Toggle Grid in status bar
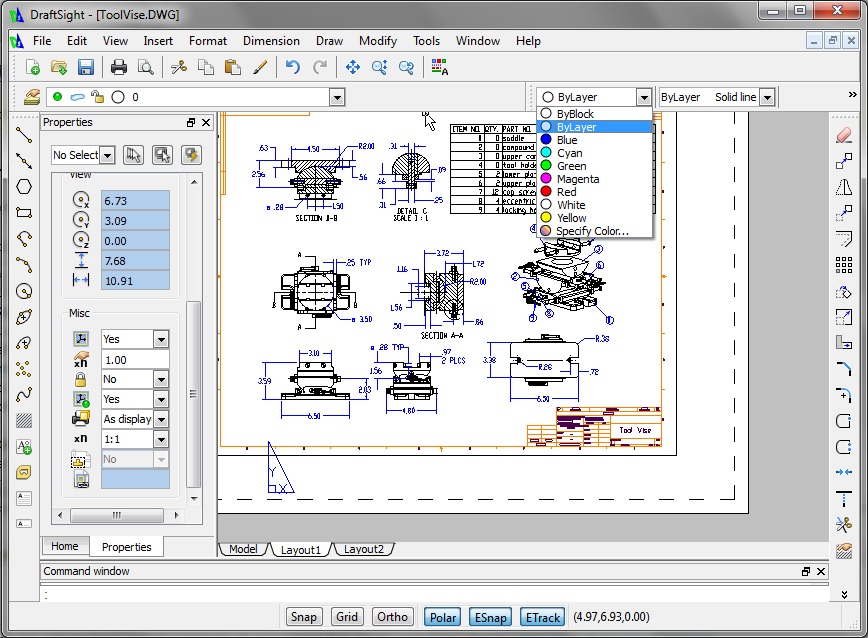 (347, 616)
